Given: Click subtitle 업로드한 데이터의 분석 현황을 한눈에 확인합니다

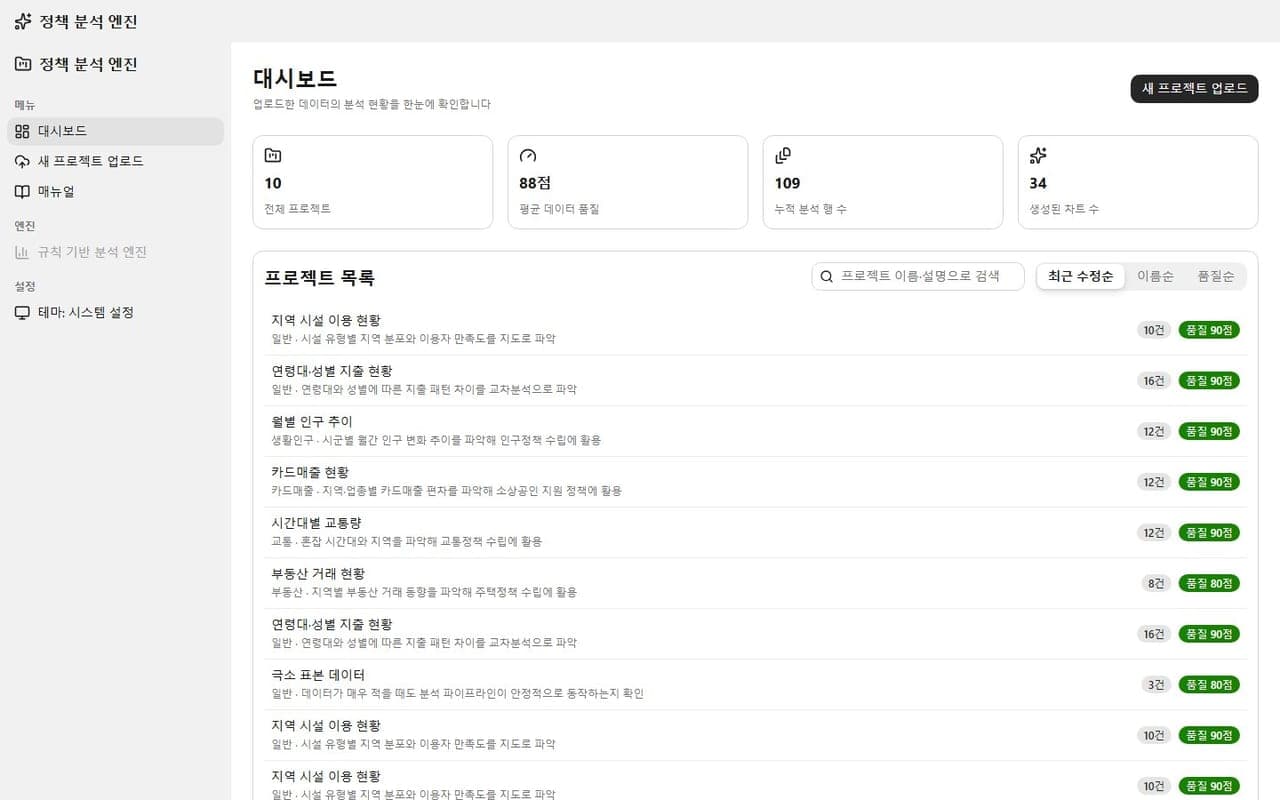Looking at the screenshot, I should pyautogui.click(x=372, y=104).
